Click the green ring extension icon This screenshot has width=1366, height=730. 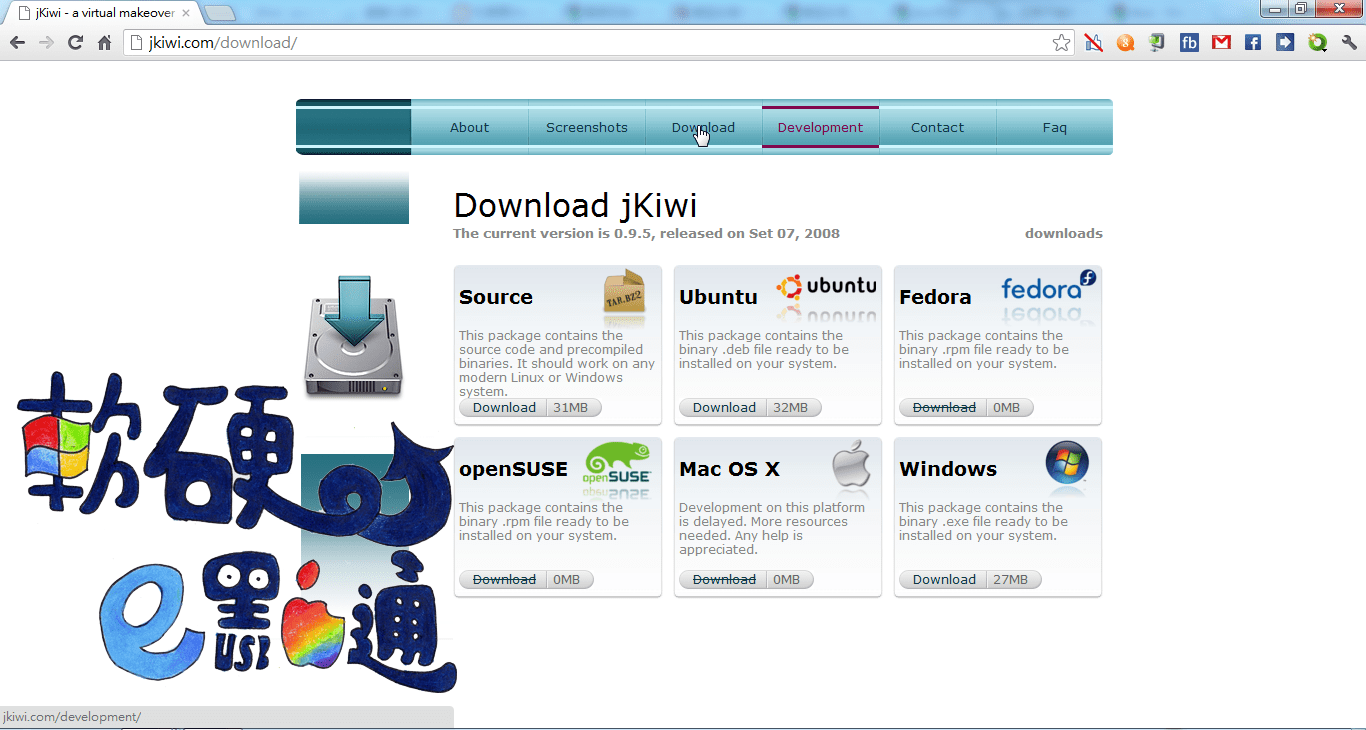1317,43
